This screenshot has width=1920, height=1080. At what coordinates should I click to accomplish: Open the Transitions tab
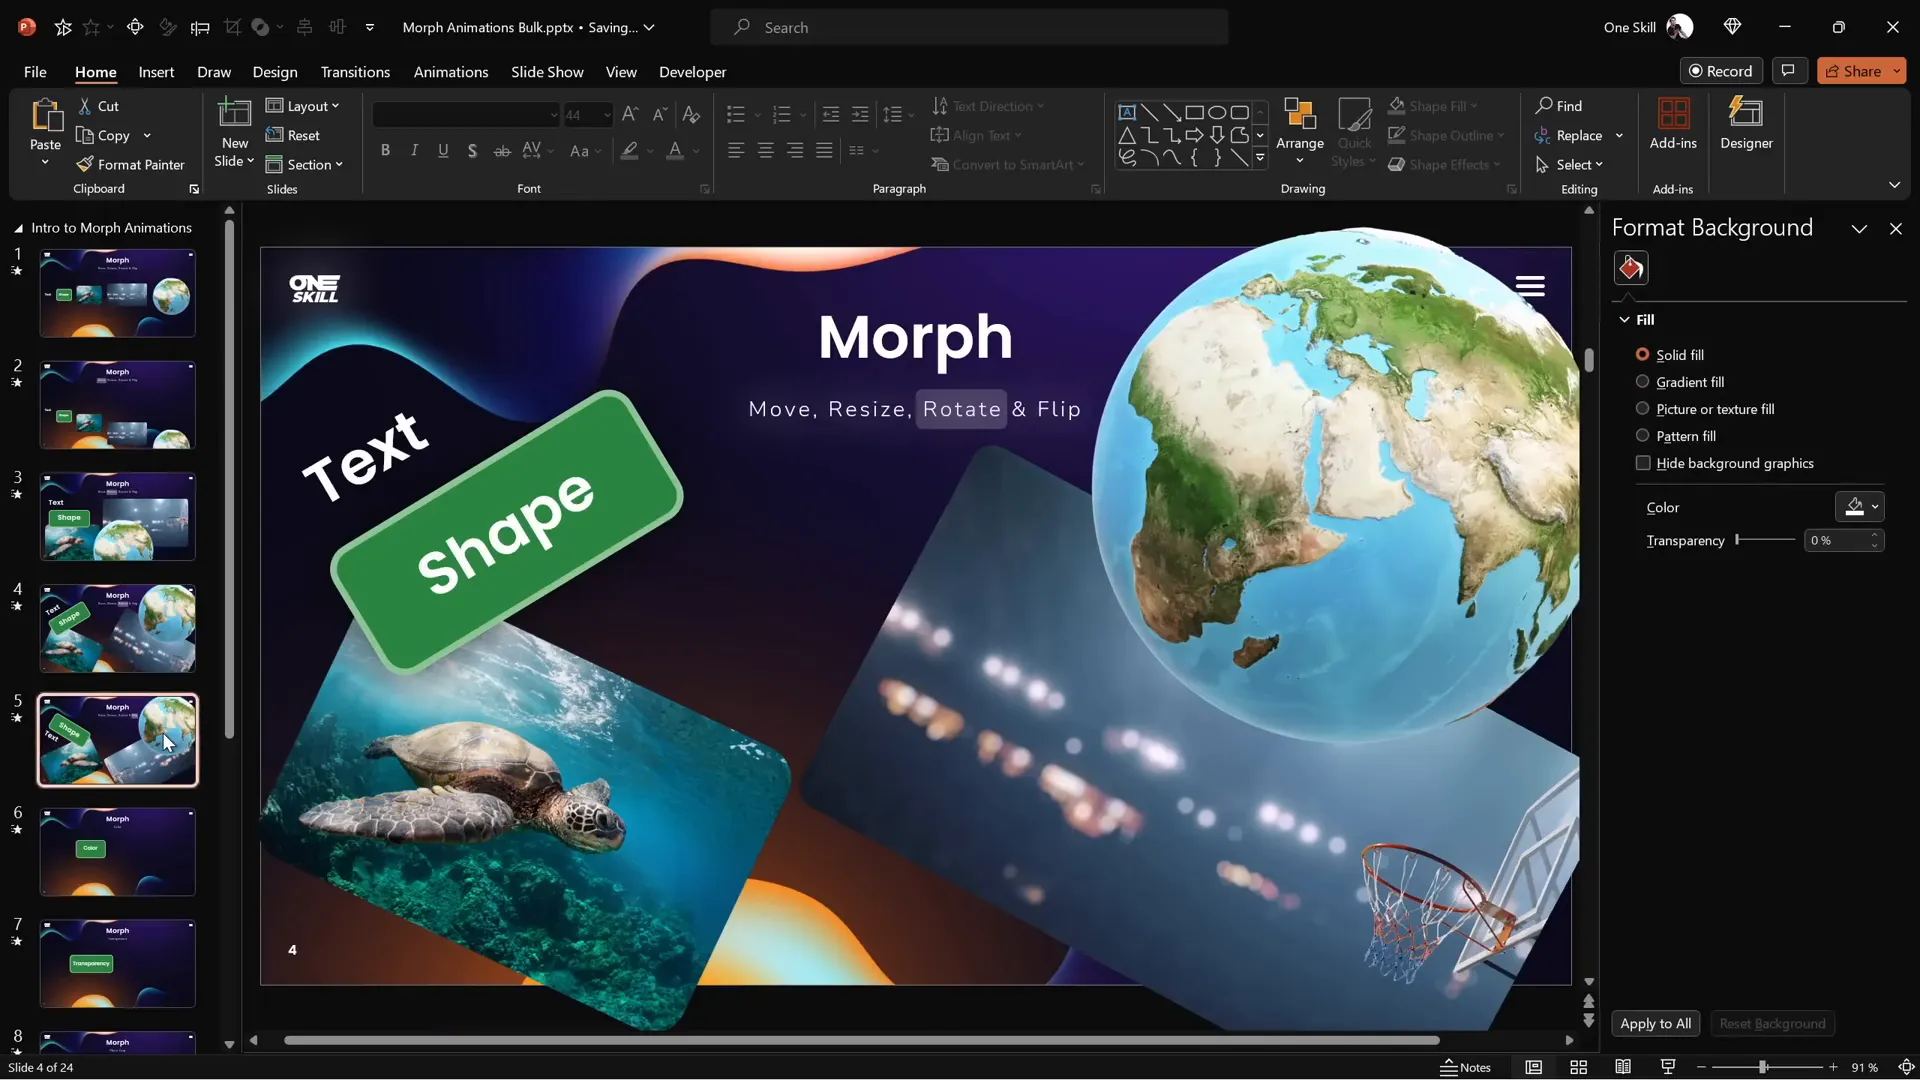tap(355, 72)
